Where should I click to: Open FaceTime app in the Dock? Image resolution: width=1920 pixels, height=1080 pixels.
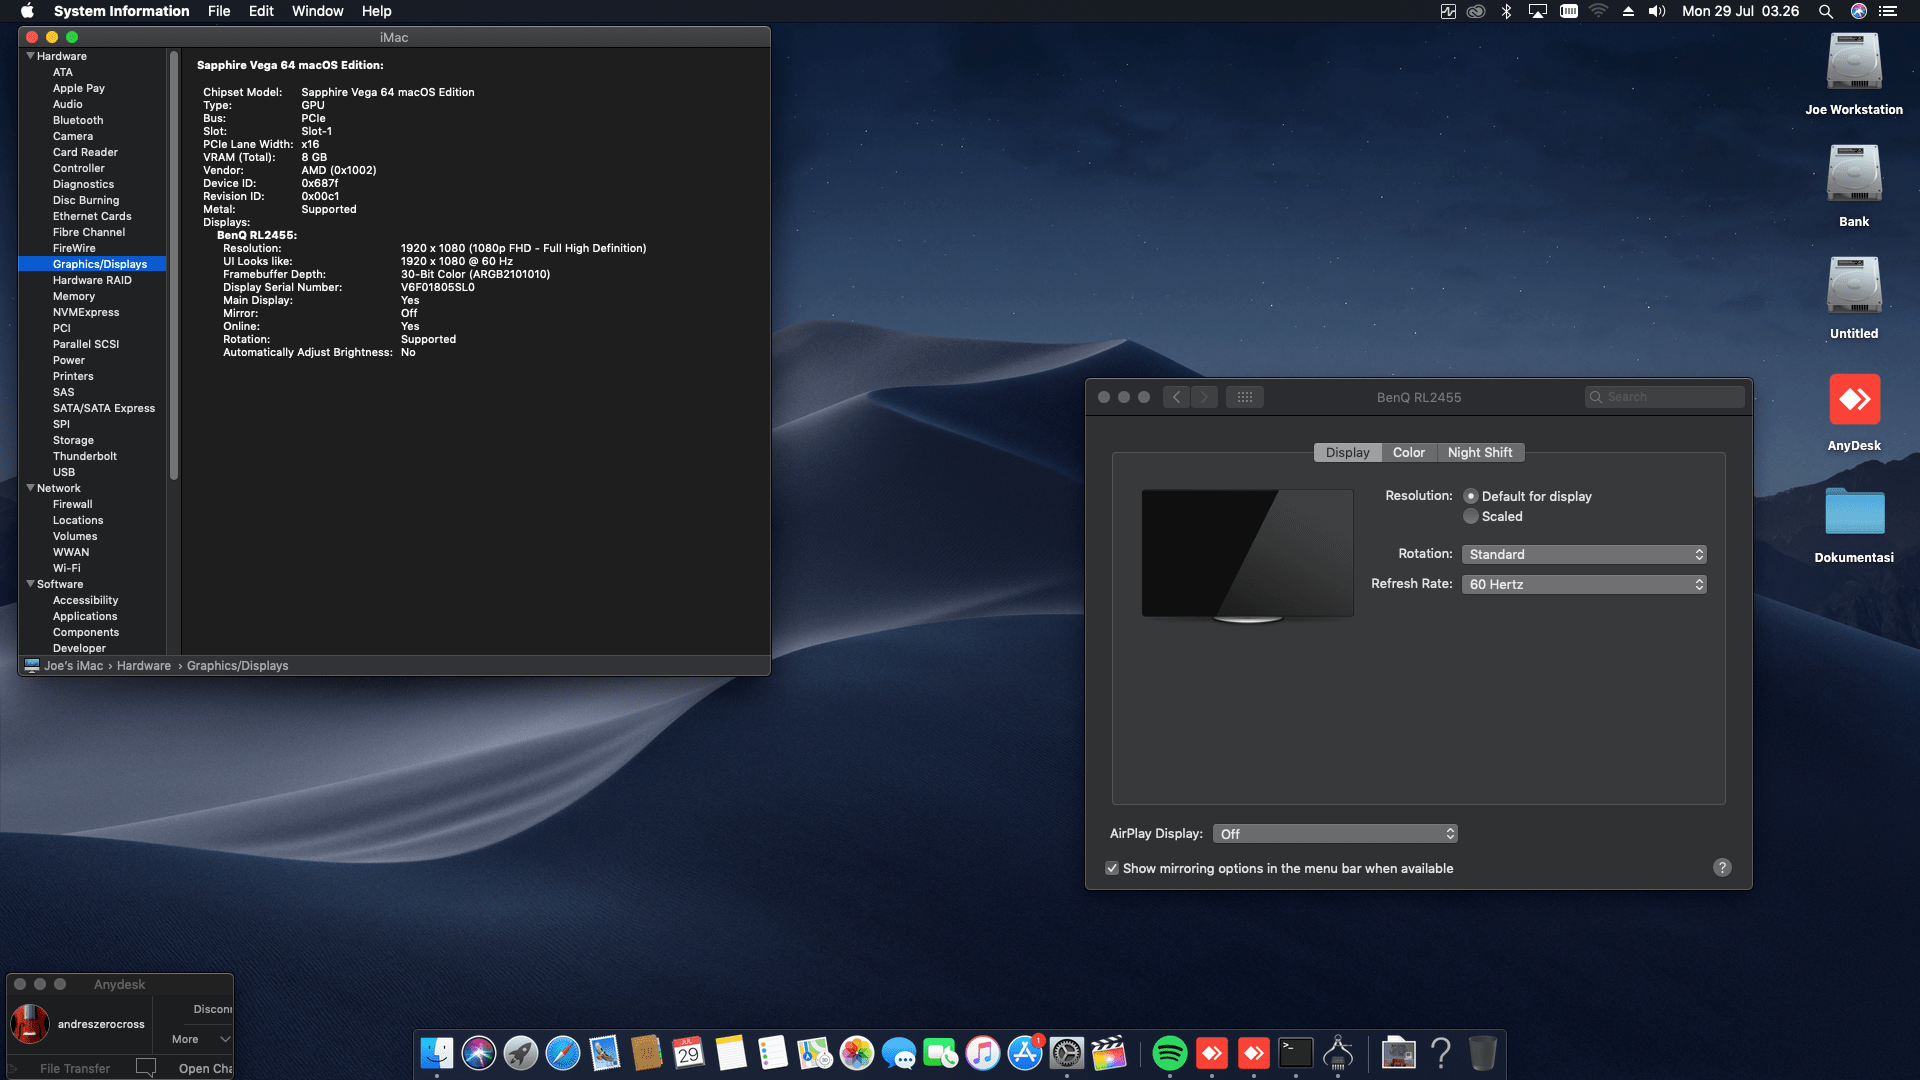[x=941, y=1053]
